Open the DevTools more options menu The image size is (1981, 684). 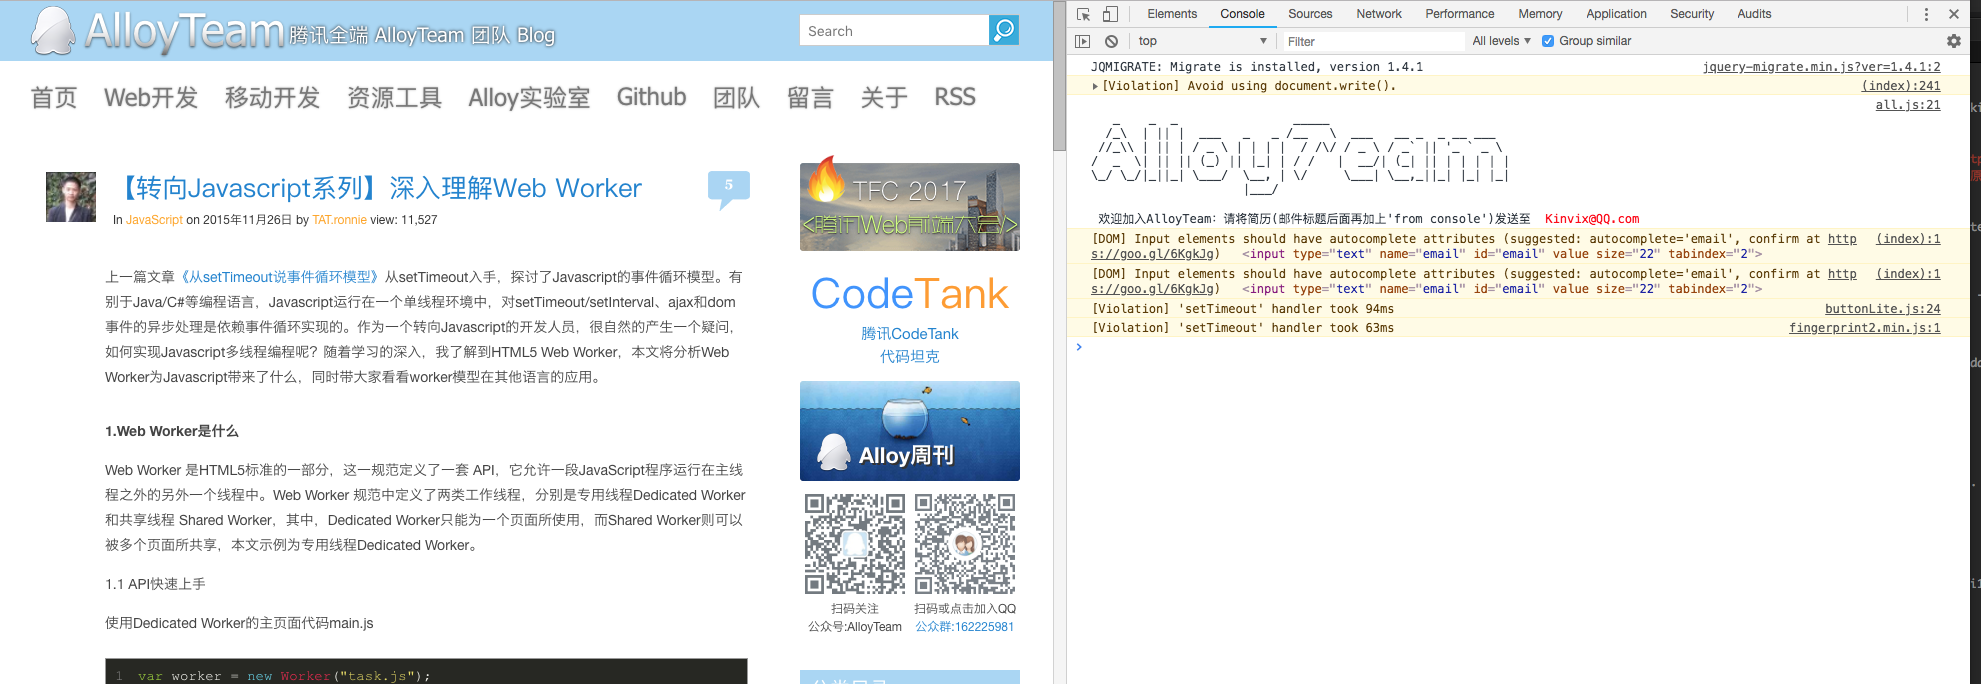click(1926, 14)
